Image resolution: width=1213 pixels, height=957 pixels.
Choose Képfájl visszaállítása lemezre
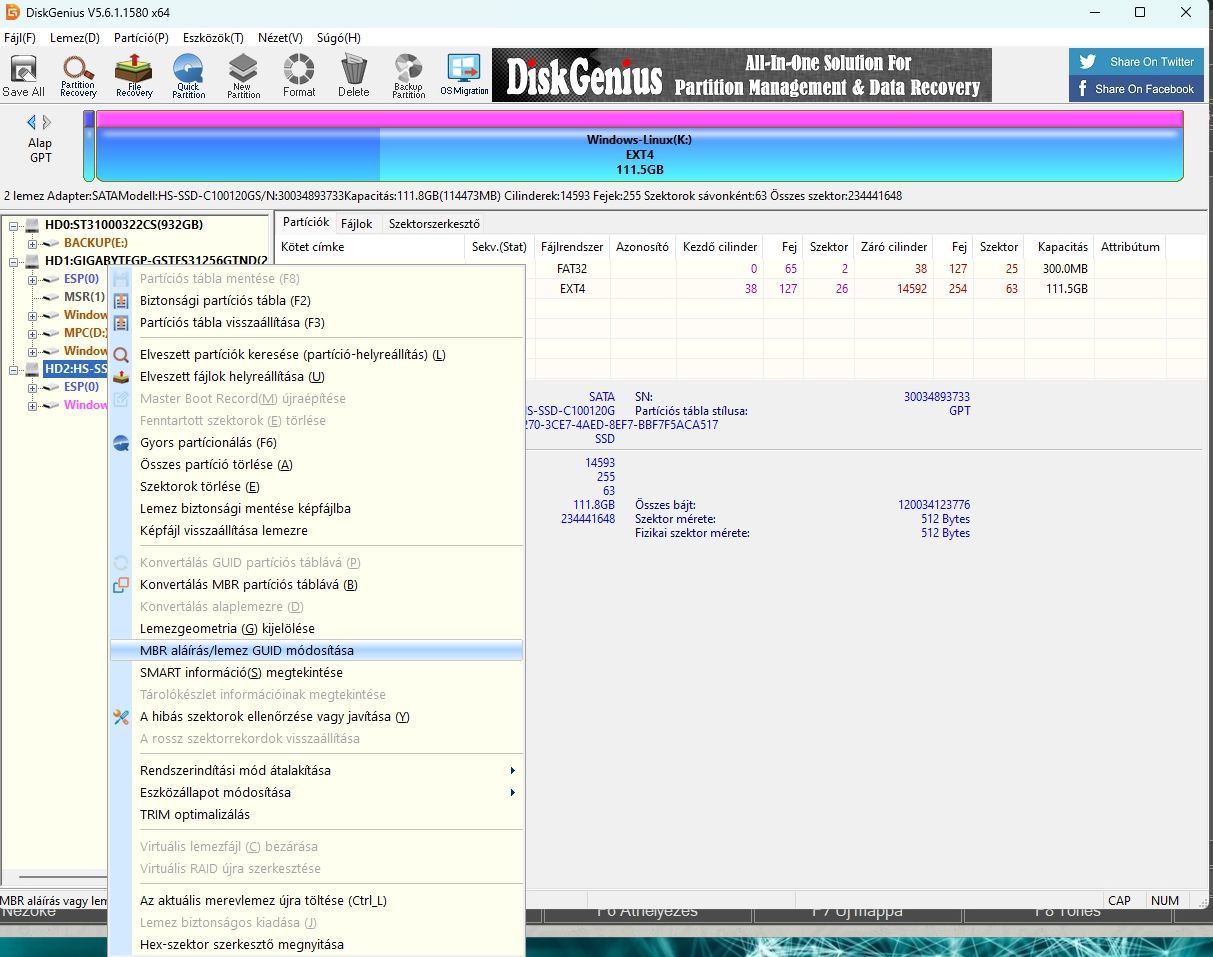point(316,531)
